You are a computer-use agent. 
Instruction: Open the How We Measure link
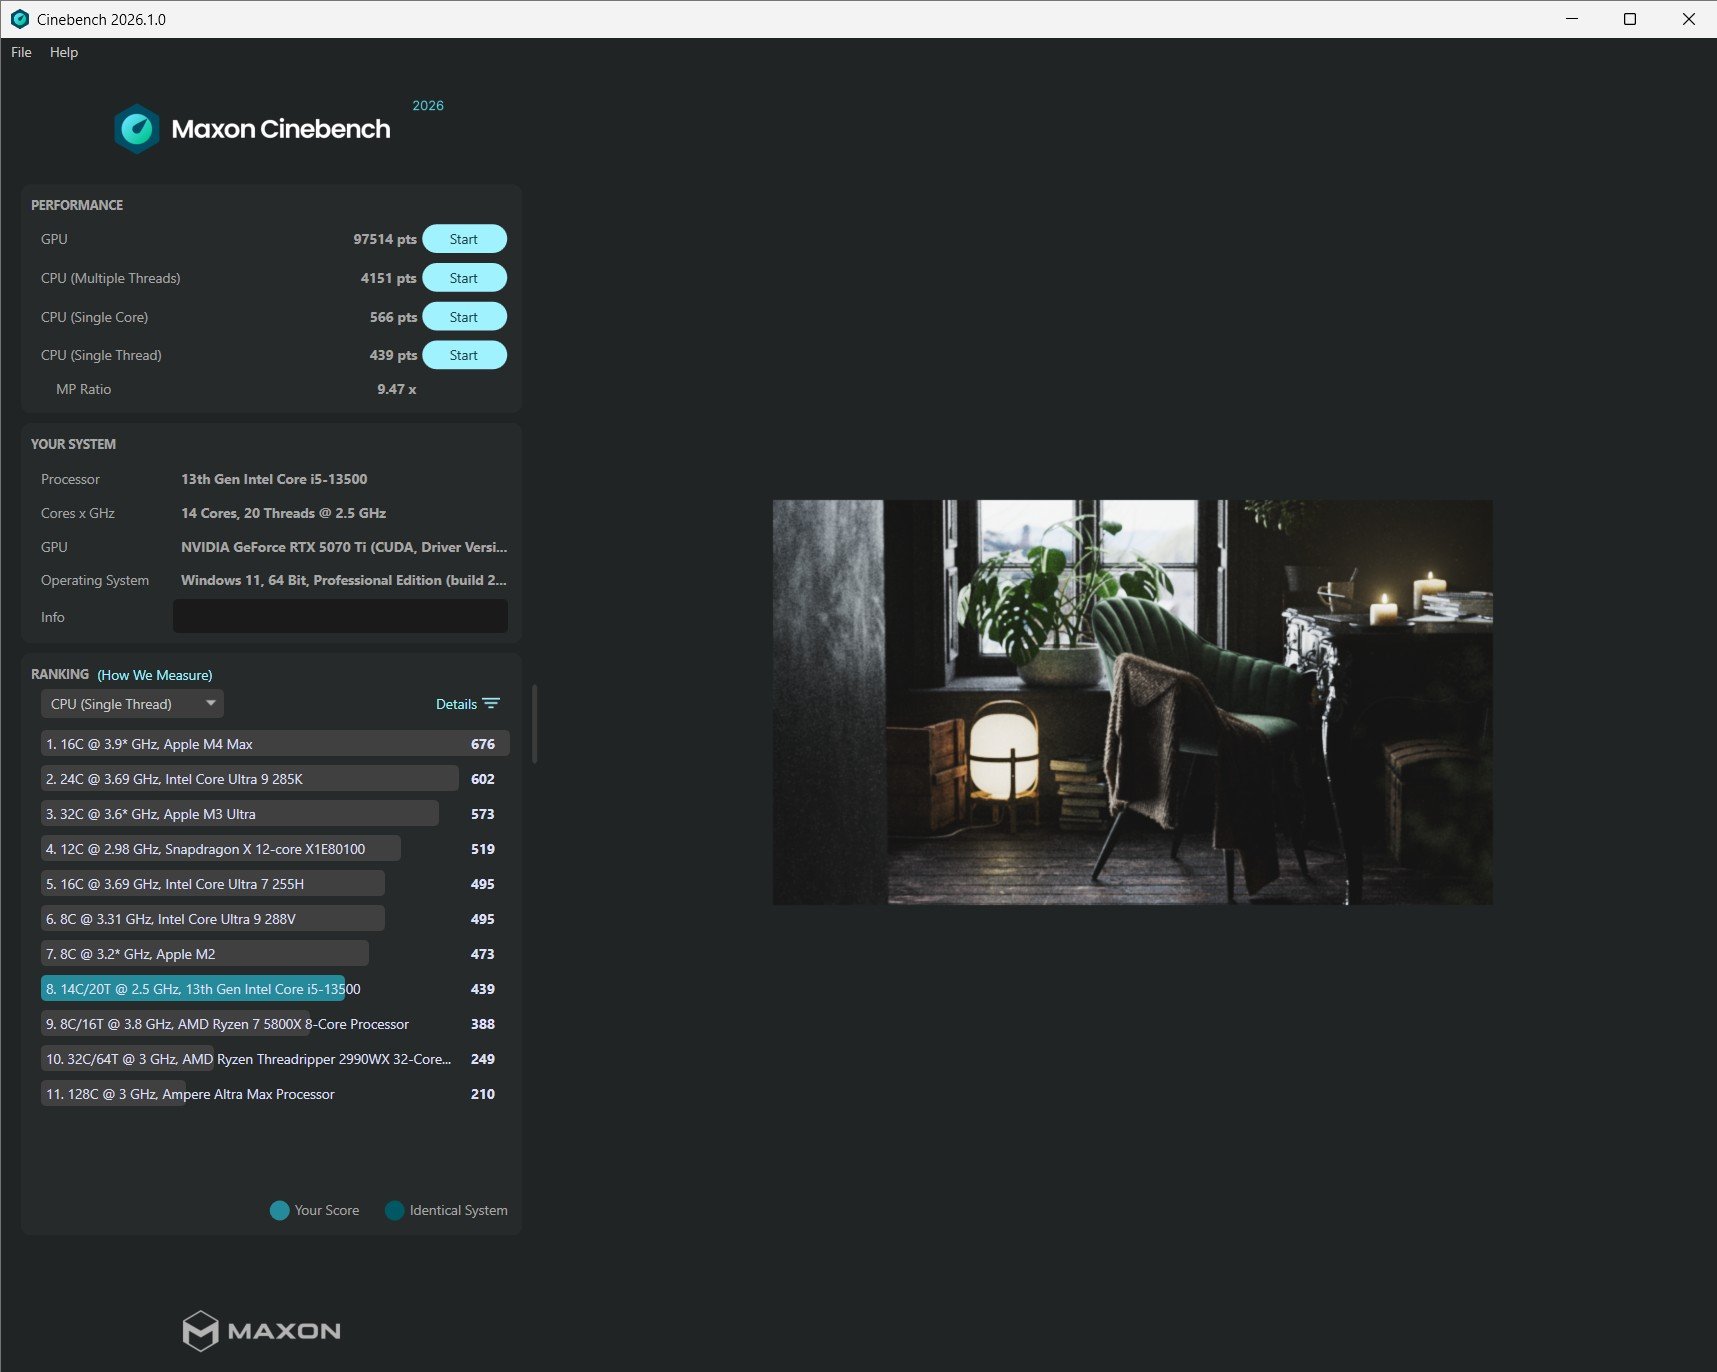point(155,675)
